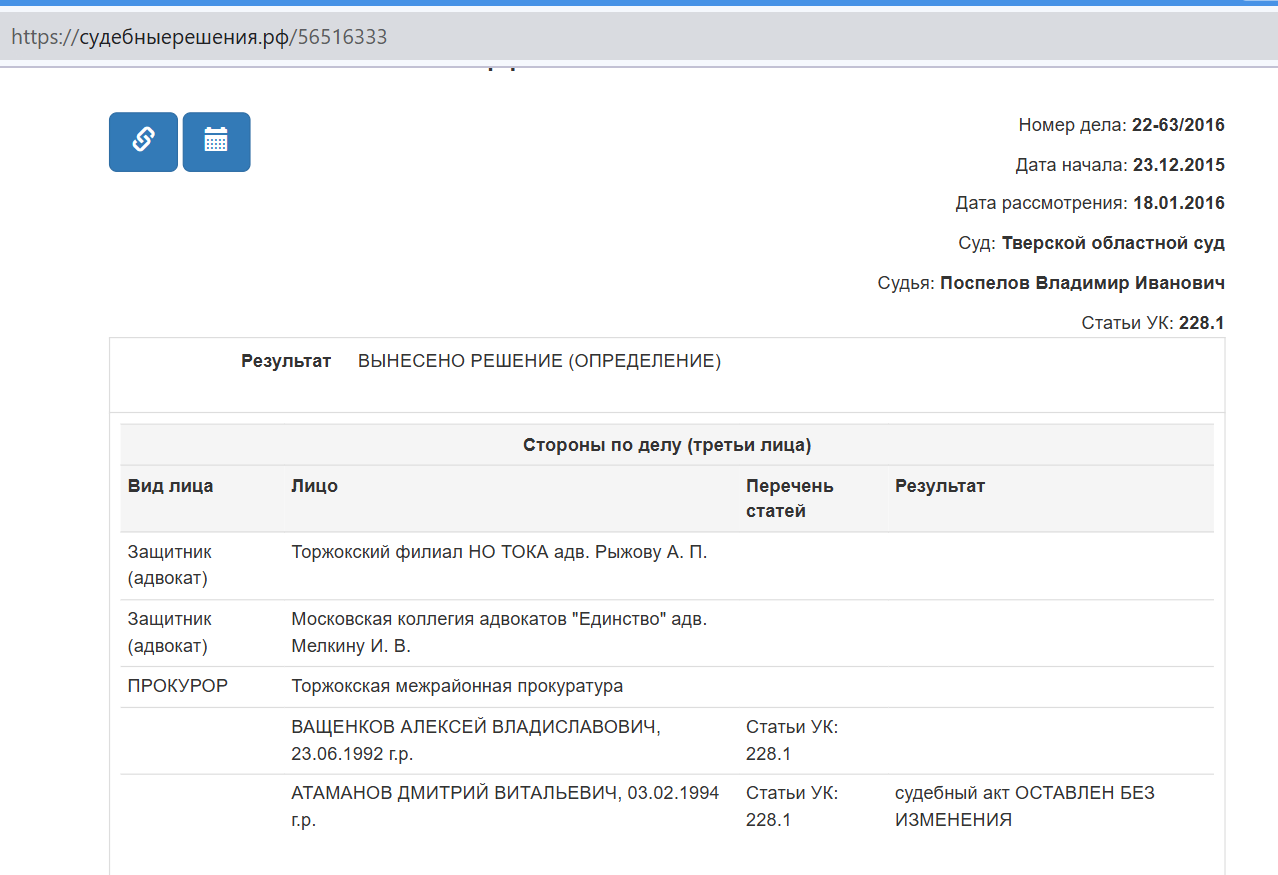Click the Результат column header in table
This screenshot has width=1278, height=875.
940,486
